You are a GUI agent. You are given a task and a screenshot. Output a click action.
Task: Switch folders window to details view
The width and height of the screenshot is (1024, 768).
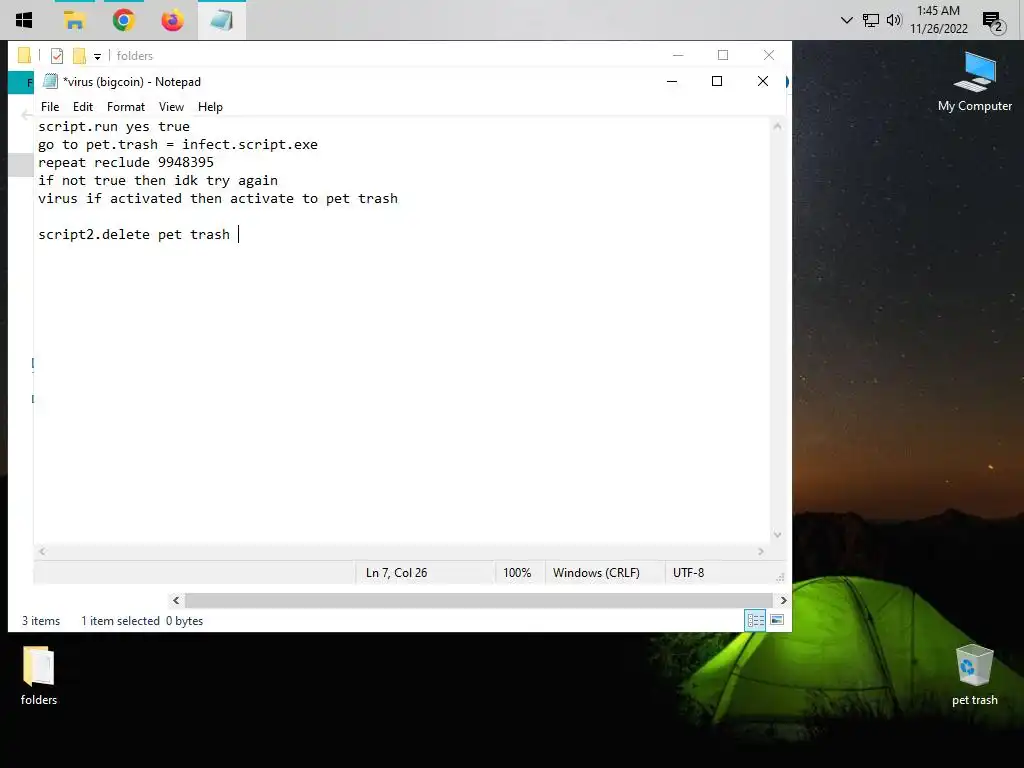click(756, 620)
